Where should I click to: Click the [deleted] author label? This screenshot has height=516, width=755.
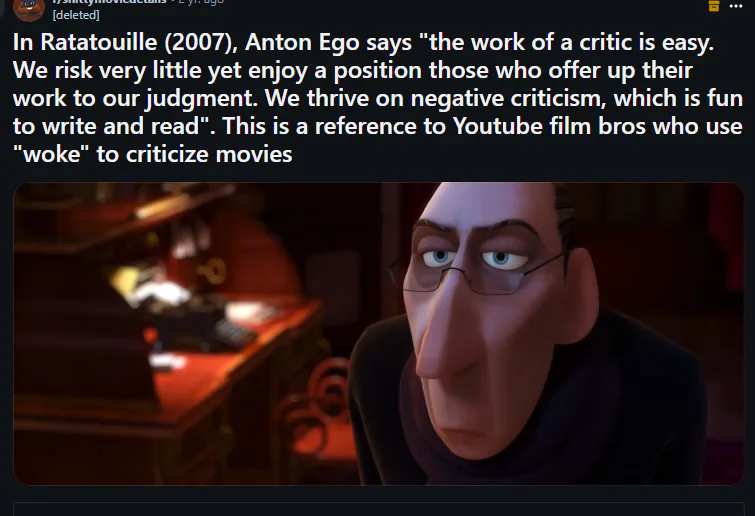click(76, 15)
